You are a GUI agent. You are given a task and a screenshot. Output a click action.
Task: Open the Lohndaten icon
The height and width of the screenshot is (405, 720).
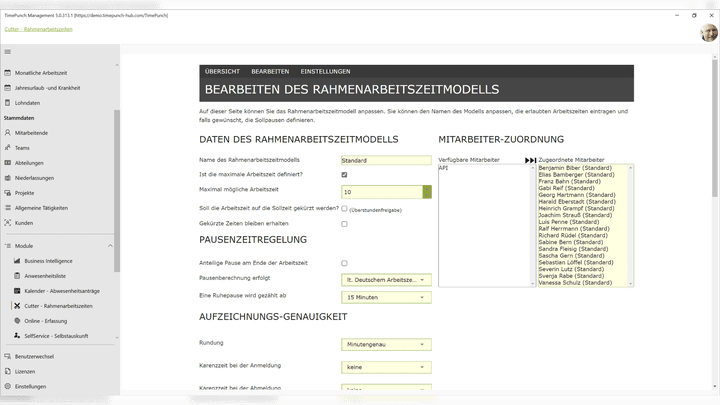(7, 103)
